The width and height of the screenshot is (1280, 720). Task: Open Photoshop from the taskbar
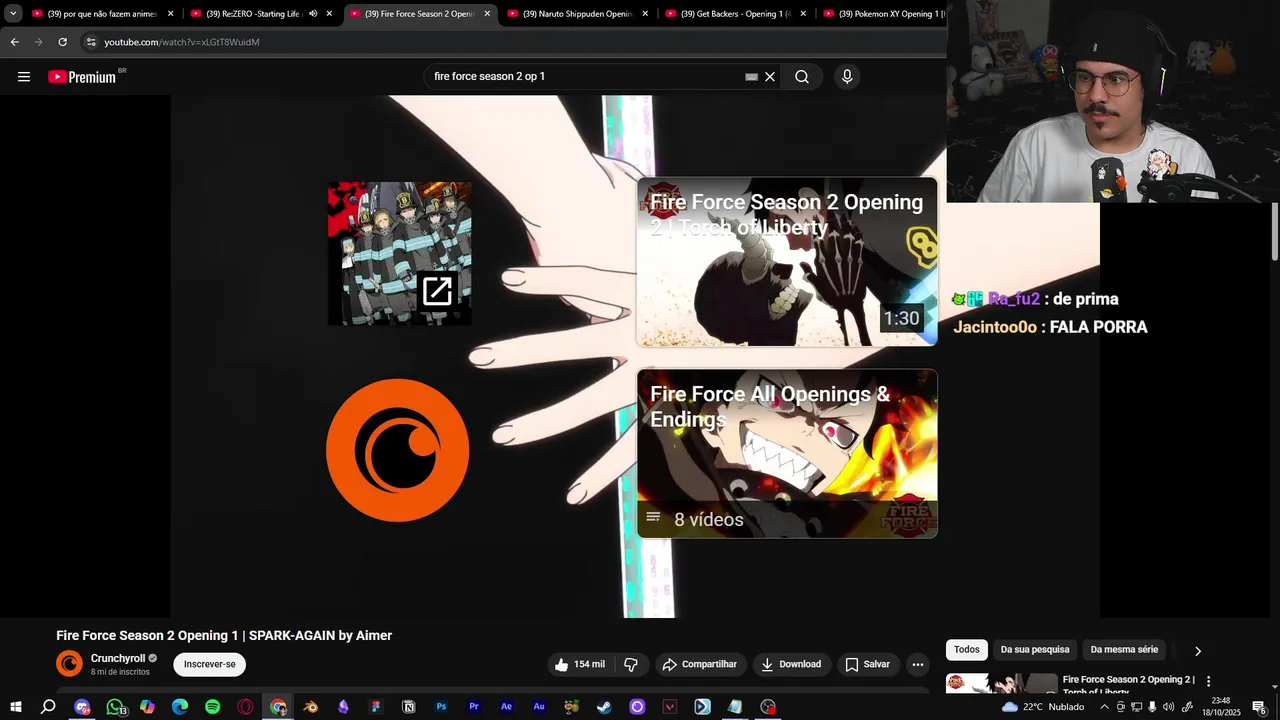click(441, 707)
